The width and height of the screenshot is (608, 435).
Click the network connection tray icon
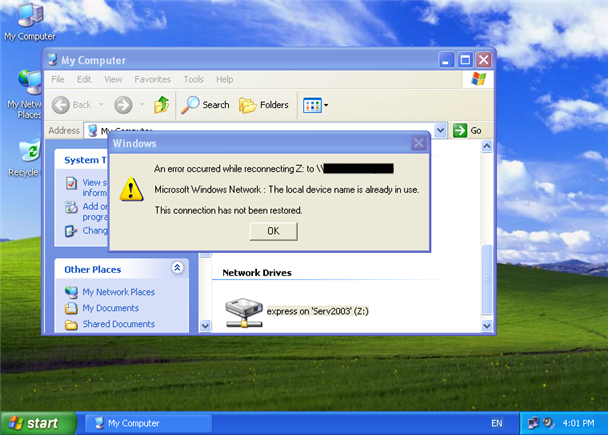533,423
